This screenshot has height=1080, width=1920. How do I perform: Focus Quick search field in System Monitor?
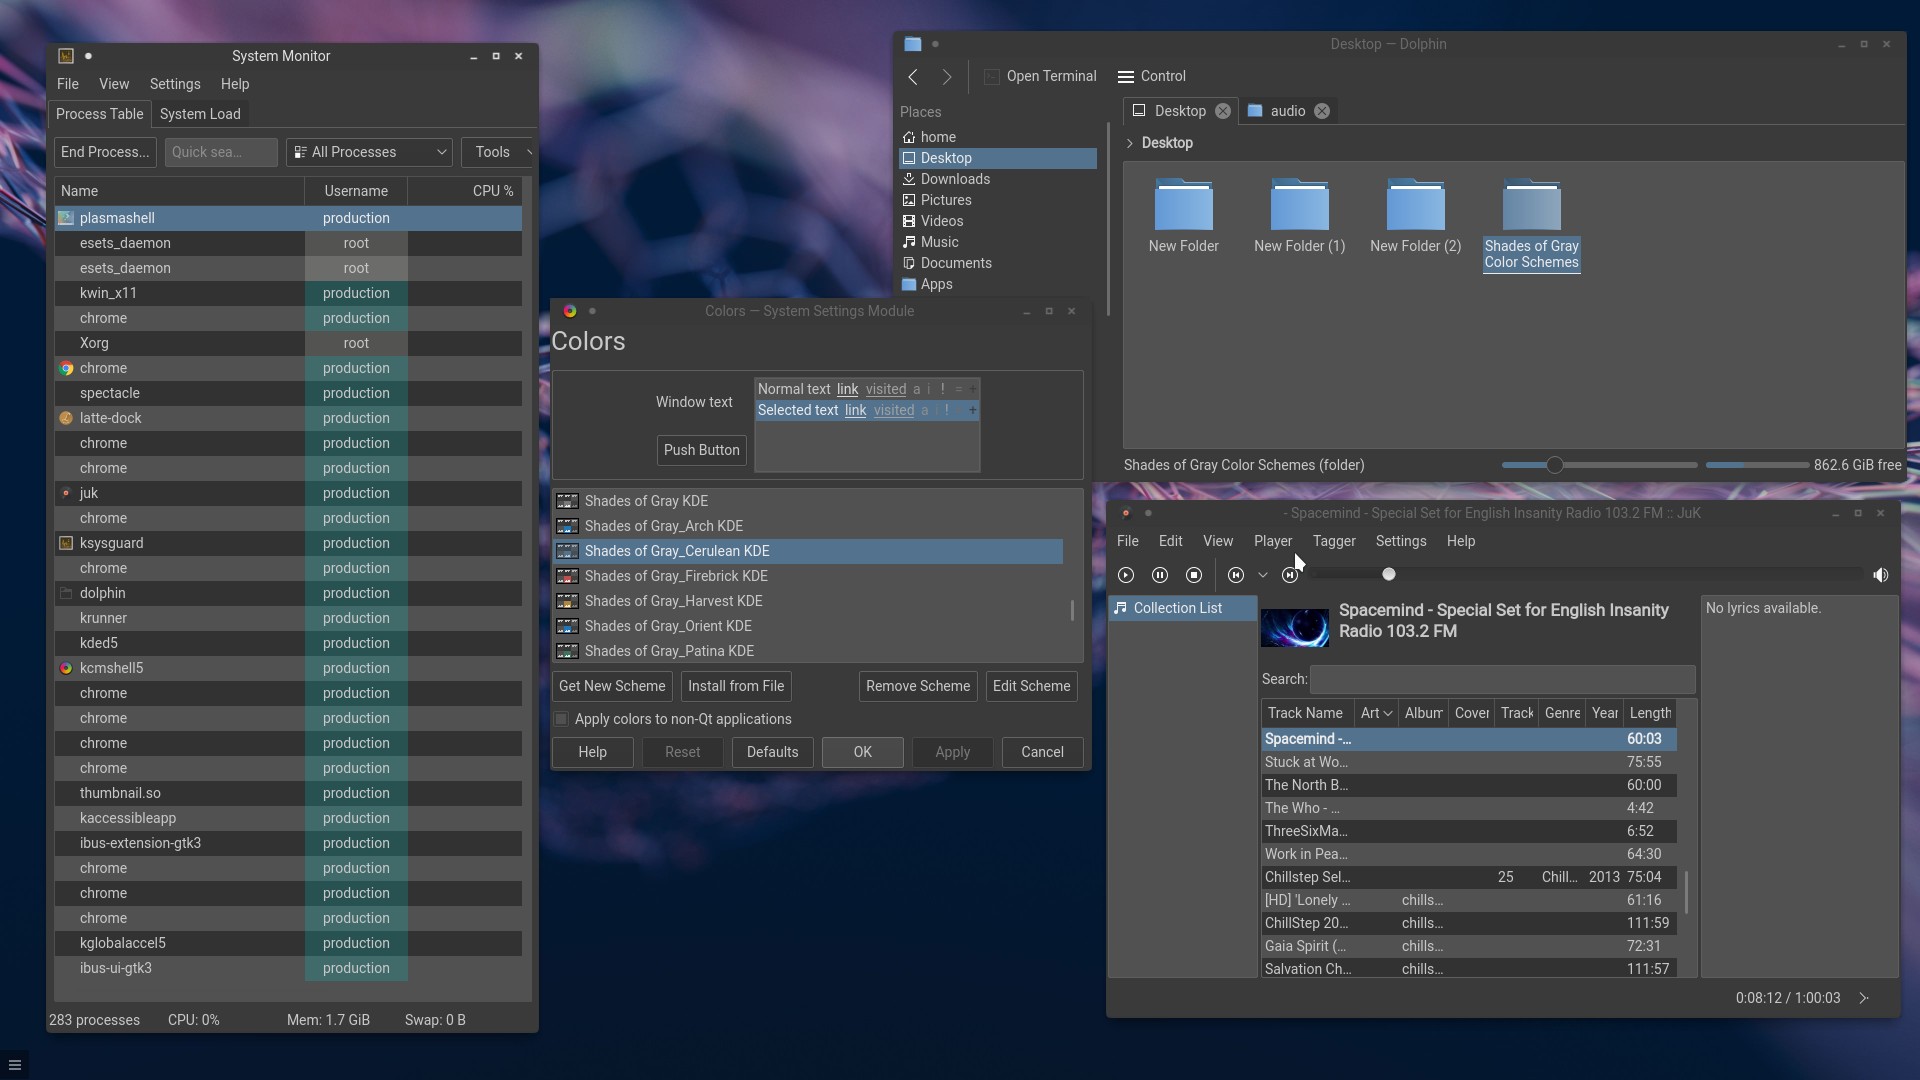[221, 152]
